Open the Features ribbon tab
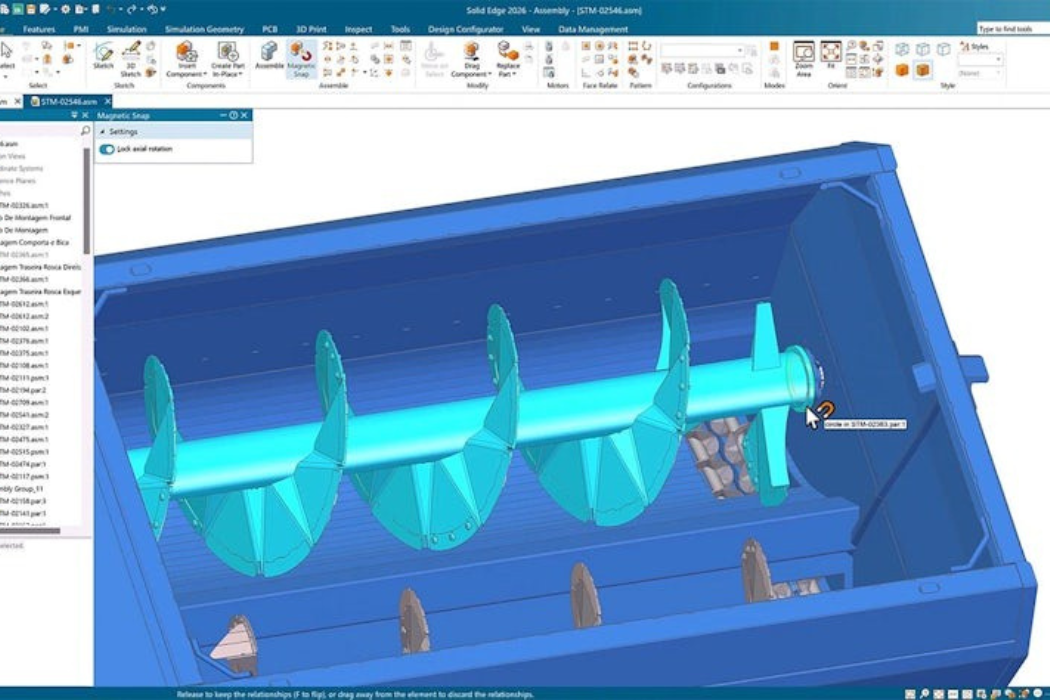The image size is (1050, 700). (39, 29)
